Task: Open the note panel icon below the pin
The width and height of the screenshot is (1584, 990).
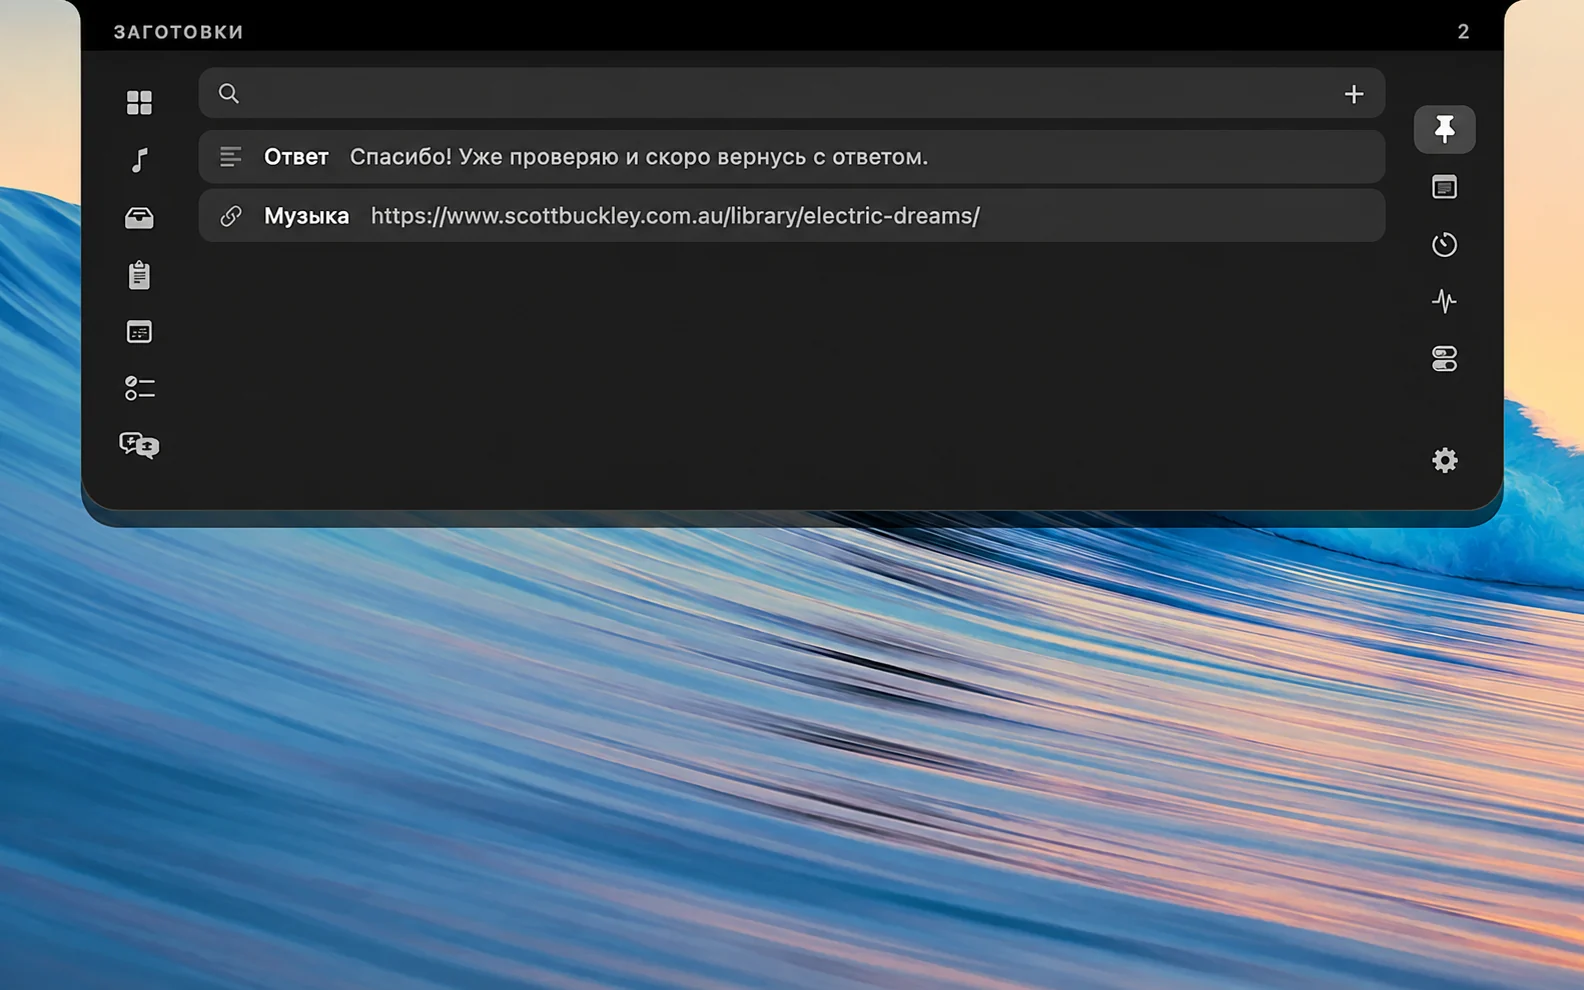Action: (x=1444, y=187)
